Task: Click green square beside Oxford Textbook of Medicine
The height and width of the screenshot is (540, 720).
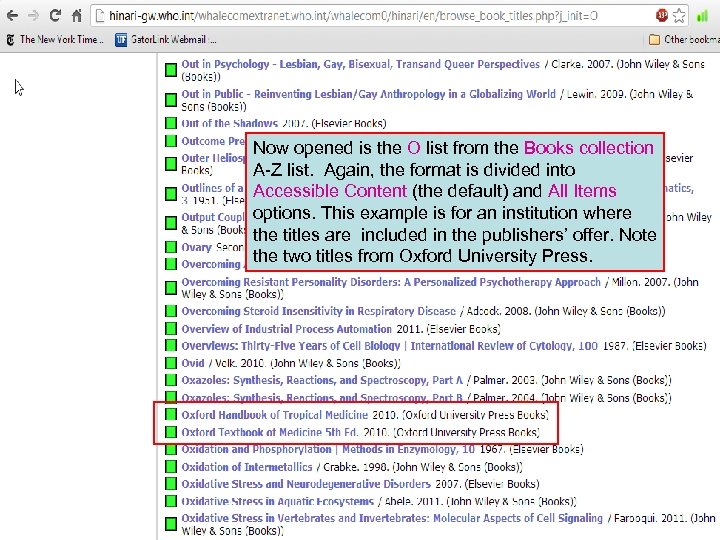Action: click(171, 432)
